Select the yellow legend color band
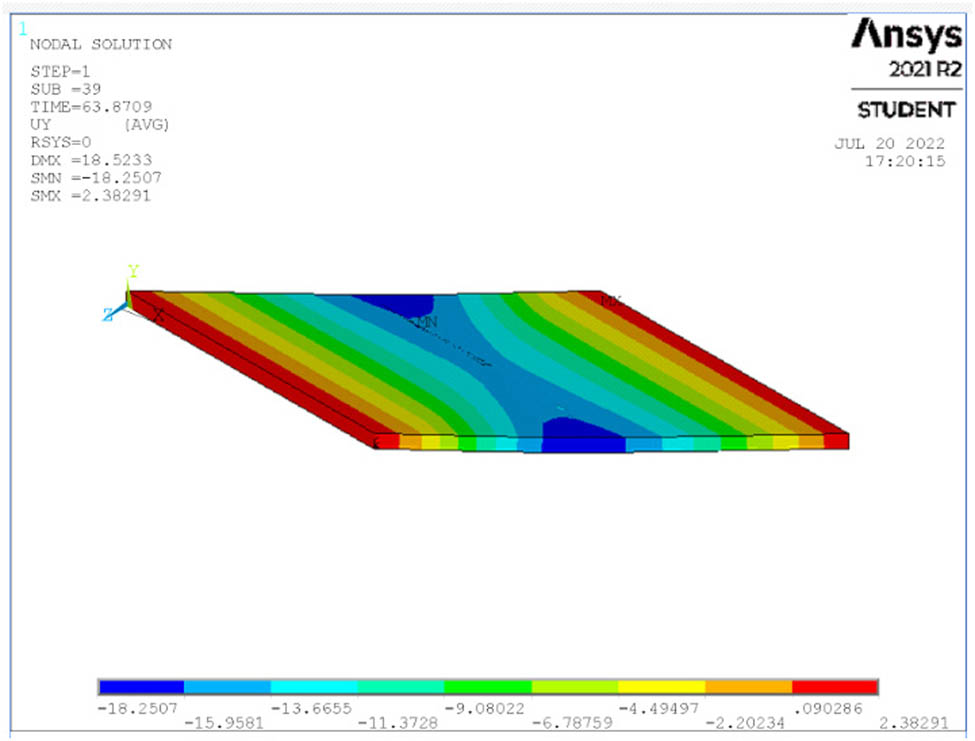The image size is (975, 741). click(661, 687)
